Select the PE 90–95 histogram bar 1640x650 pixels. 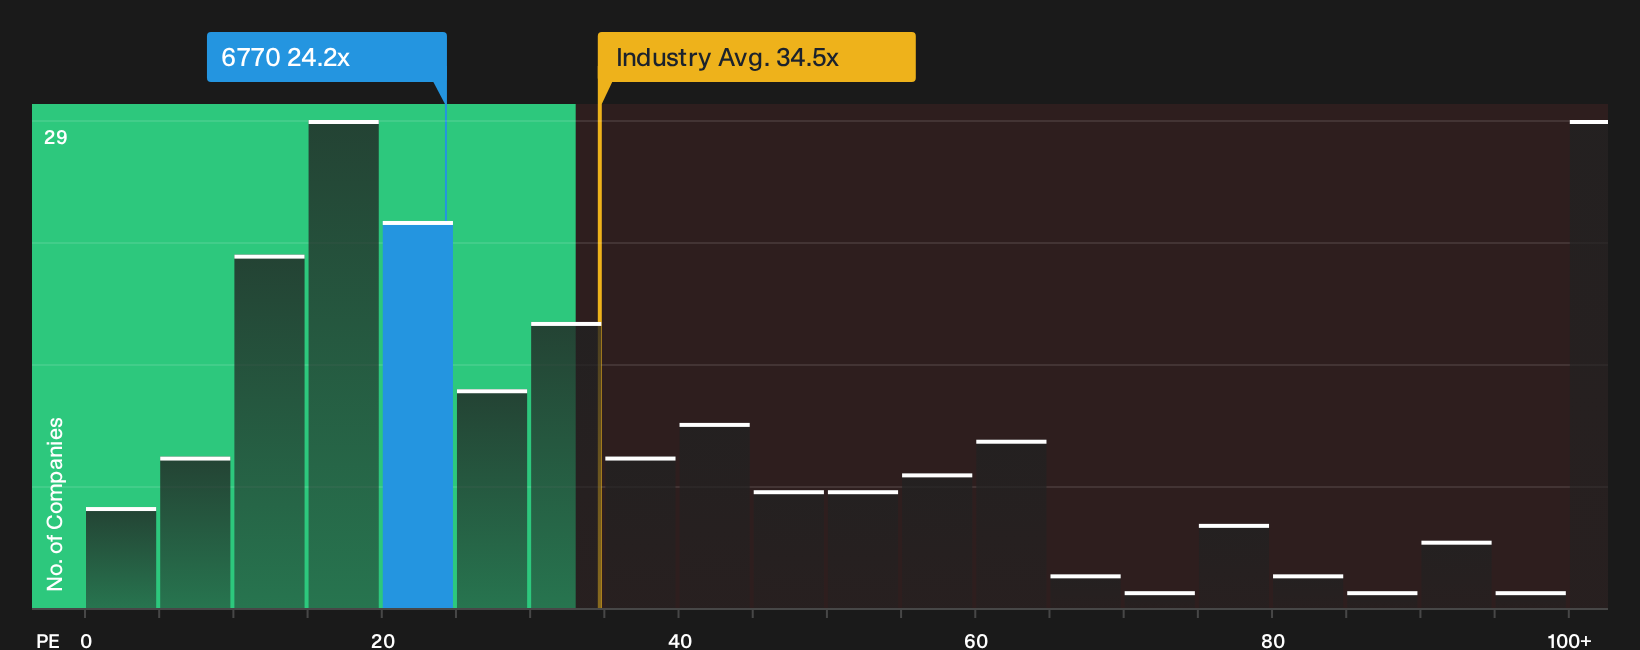(1456, 575)
